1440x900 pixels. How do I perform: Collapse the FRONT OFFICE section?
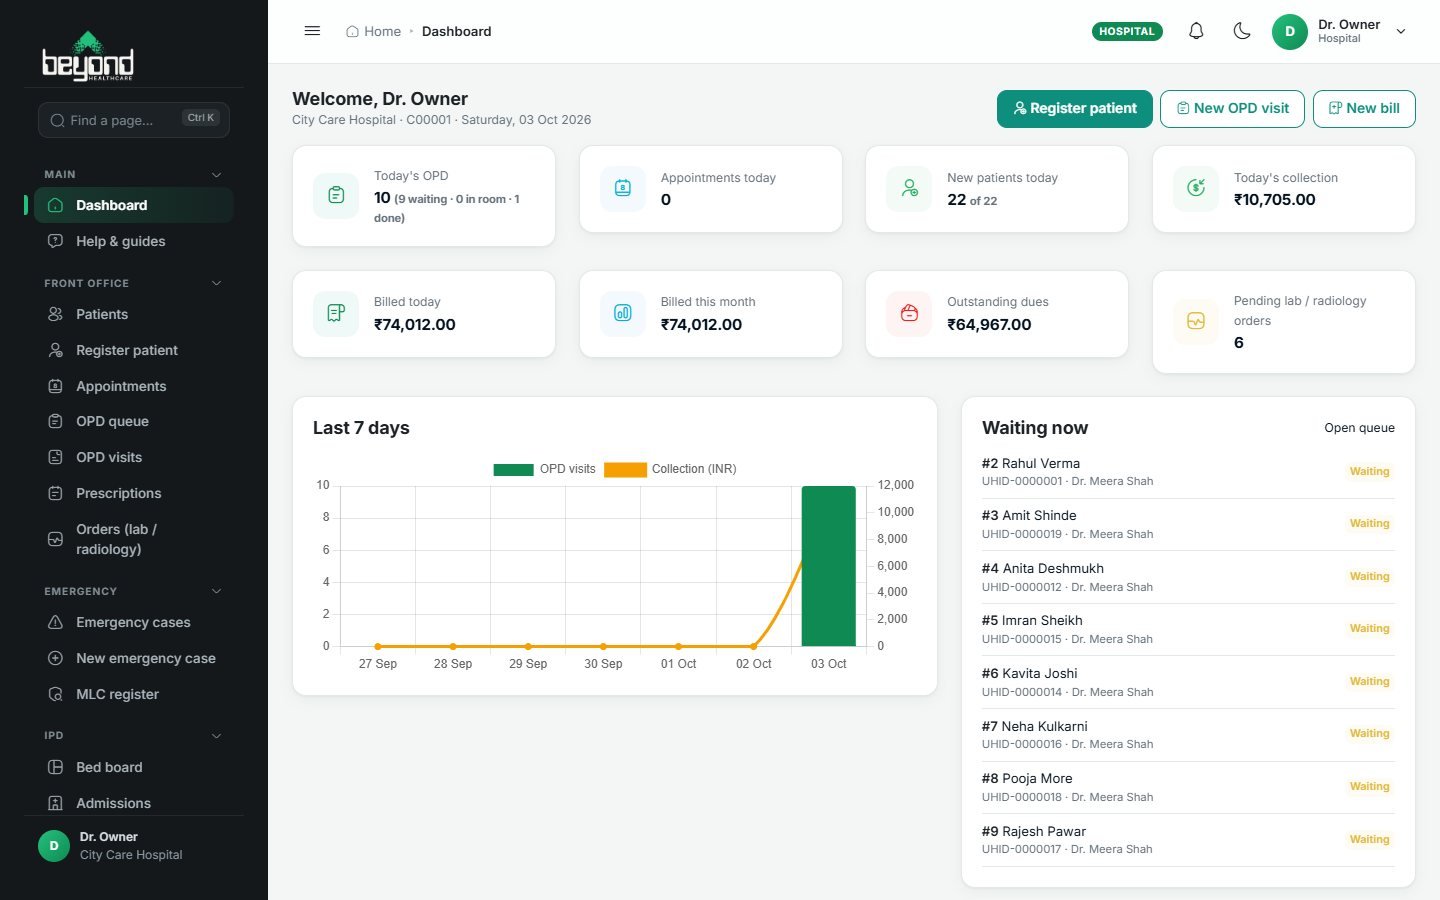(x=216, y=283)
